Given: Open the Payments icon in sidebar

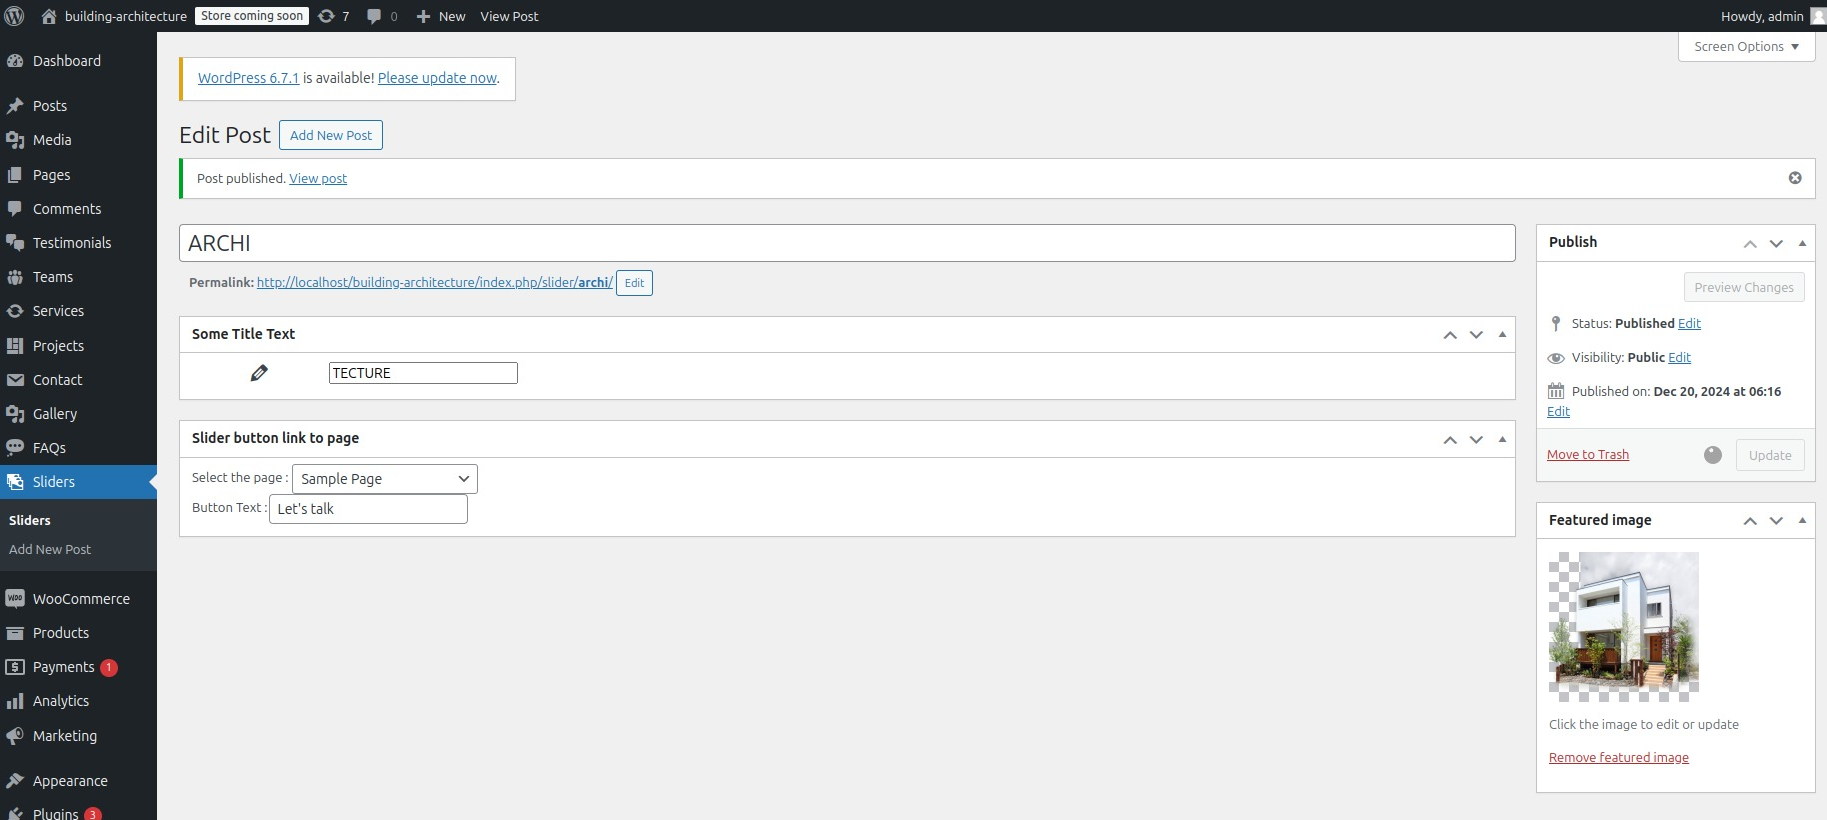Looking at the screenshot, I should click(x=15, y=667).
